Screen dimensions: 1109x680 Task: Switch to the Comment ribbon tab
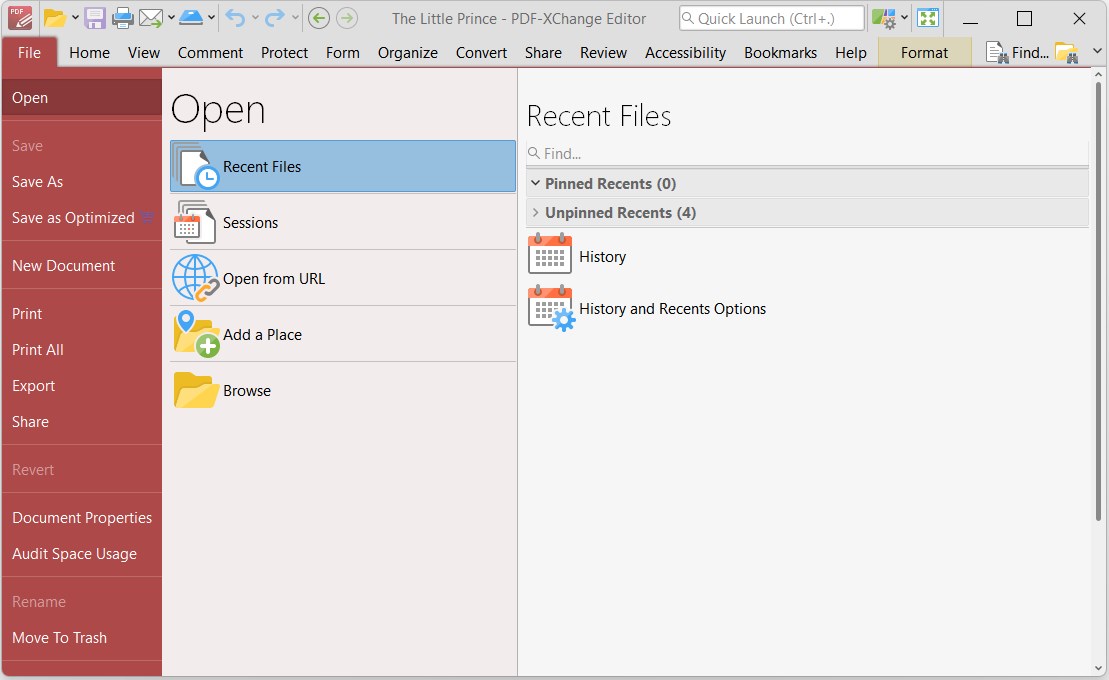click(x=210, y=53)
